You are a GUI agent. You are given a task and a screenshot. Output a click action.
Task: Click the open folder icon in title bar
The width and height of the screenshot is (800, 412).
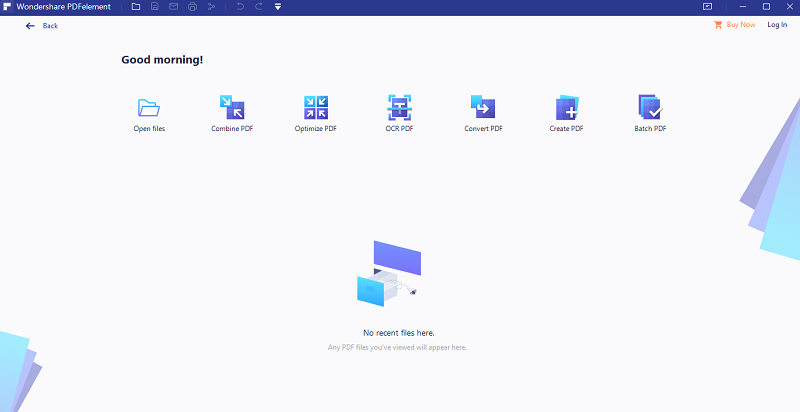pyautogui.click(x=136, y=7)
